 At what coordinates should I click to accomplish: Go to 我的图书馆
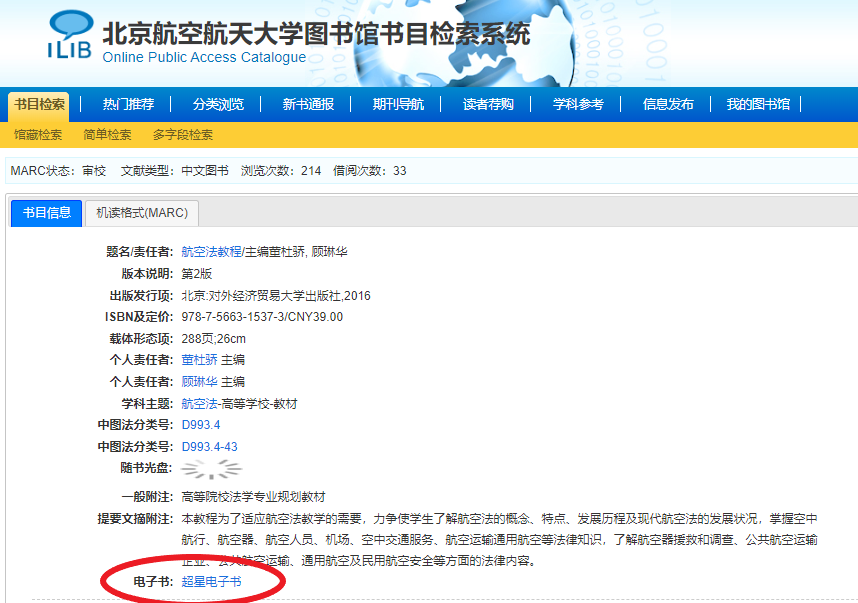758,105
